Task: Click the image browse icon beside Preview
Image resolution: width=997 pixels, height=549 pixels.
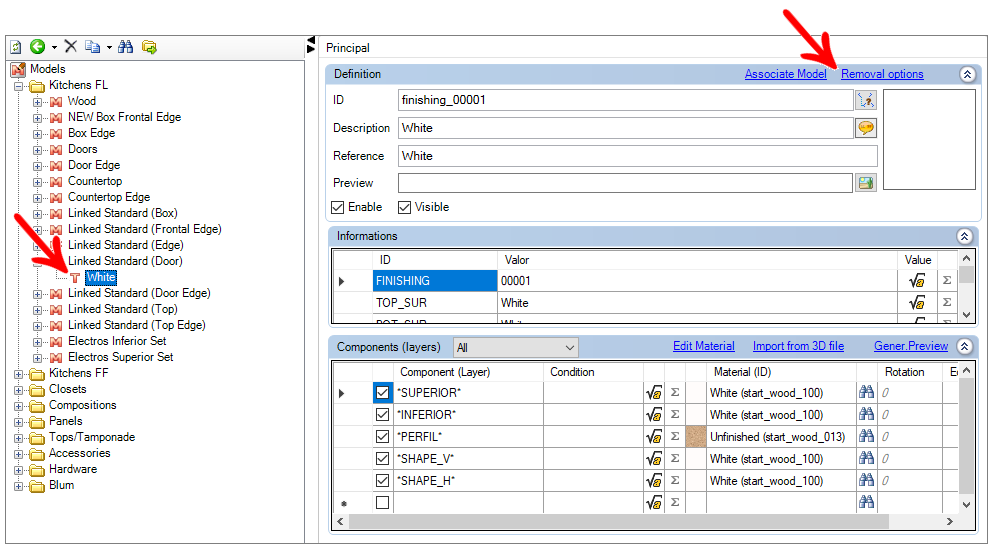Action: click(x=865, y=183)
